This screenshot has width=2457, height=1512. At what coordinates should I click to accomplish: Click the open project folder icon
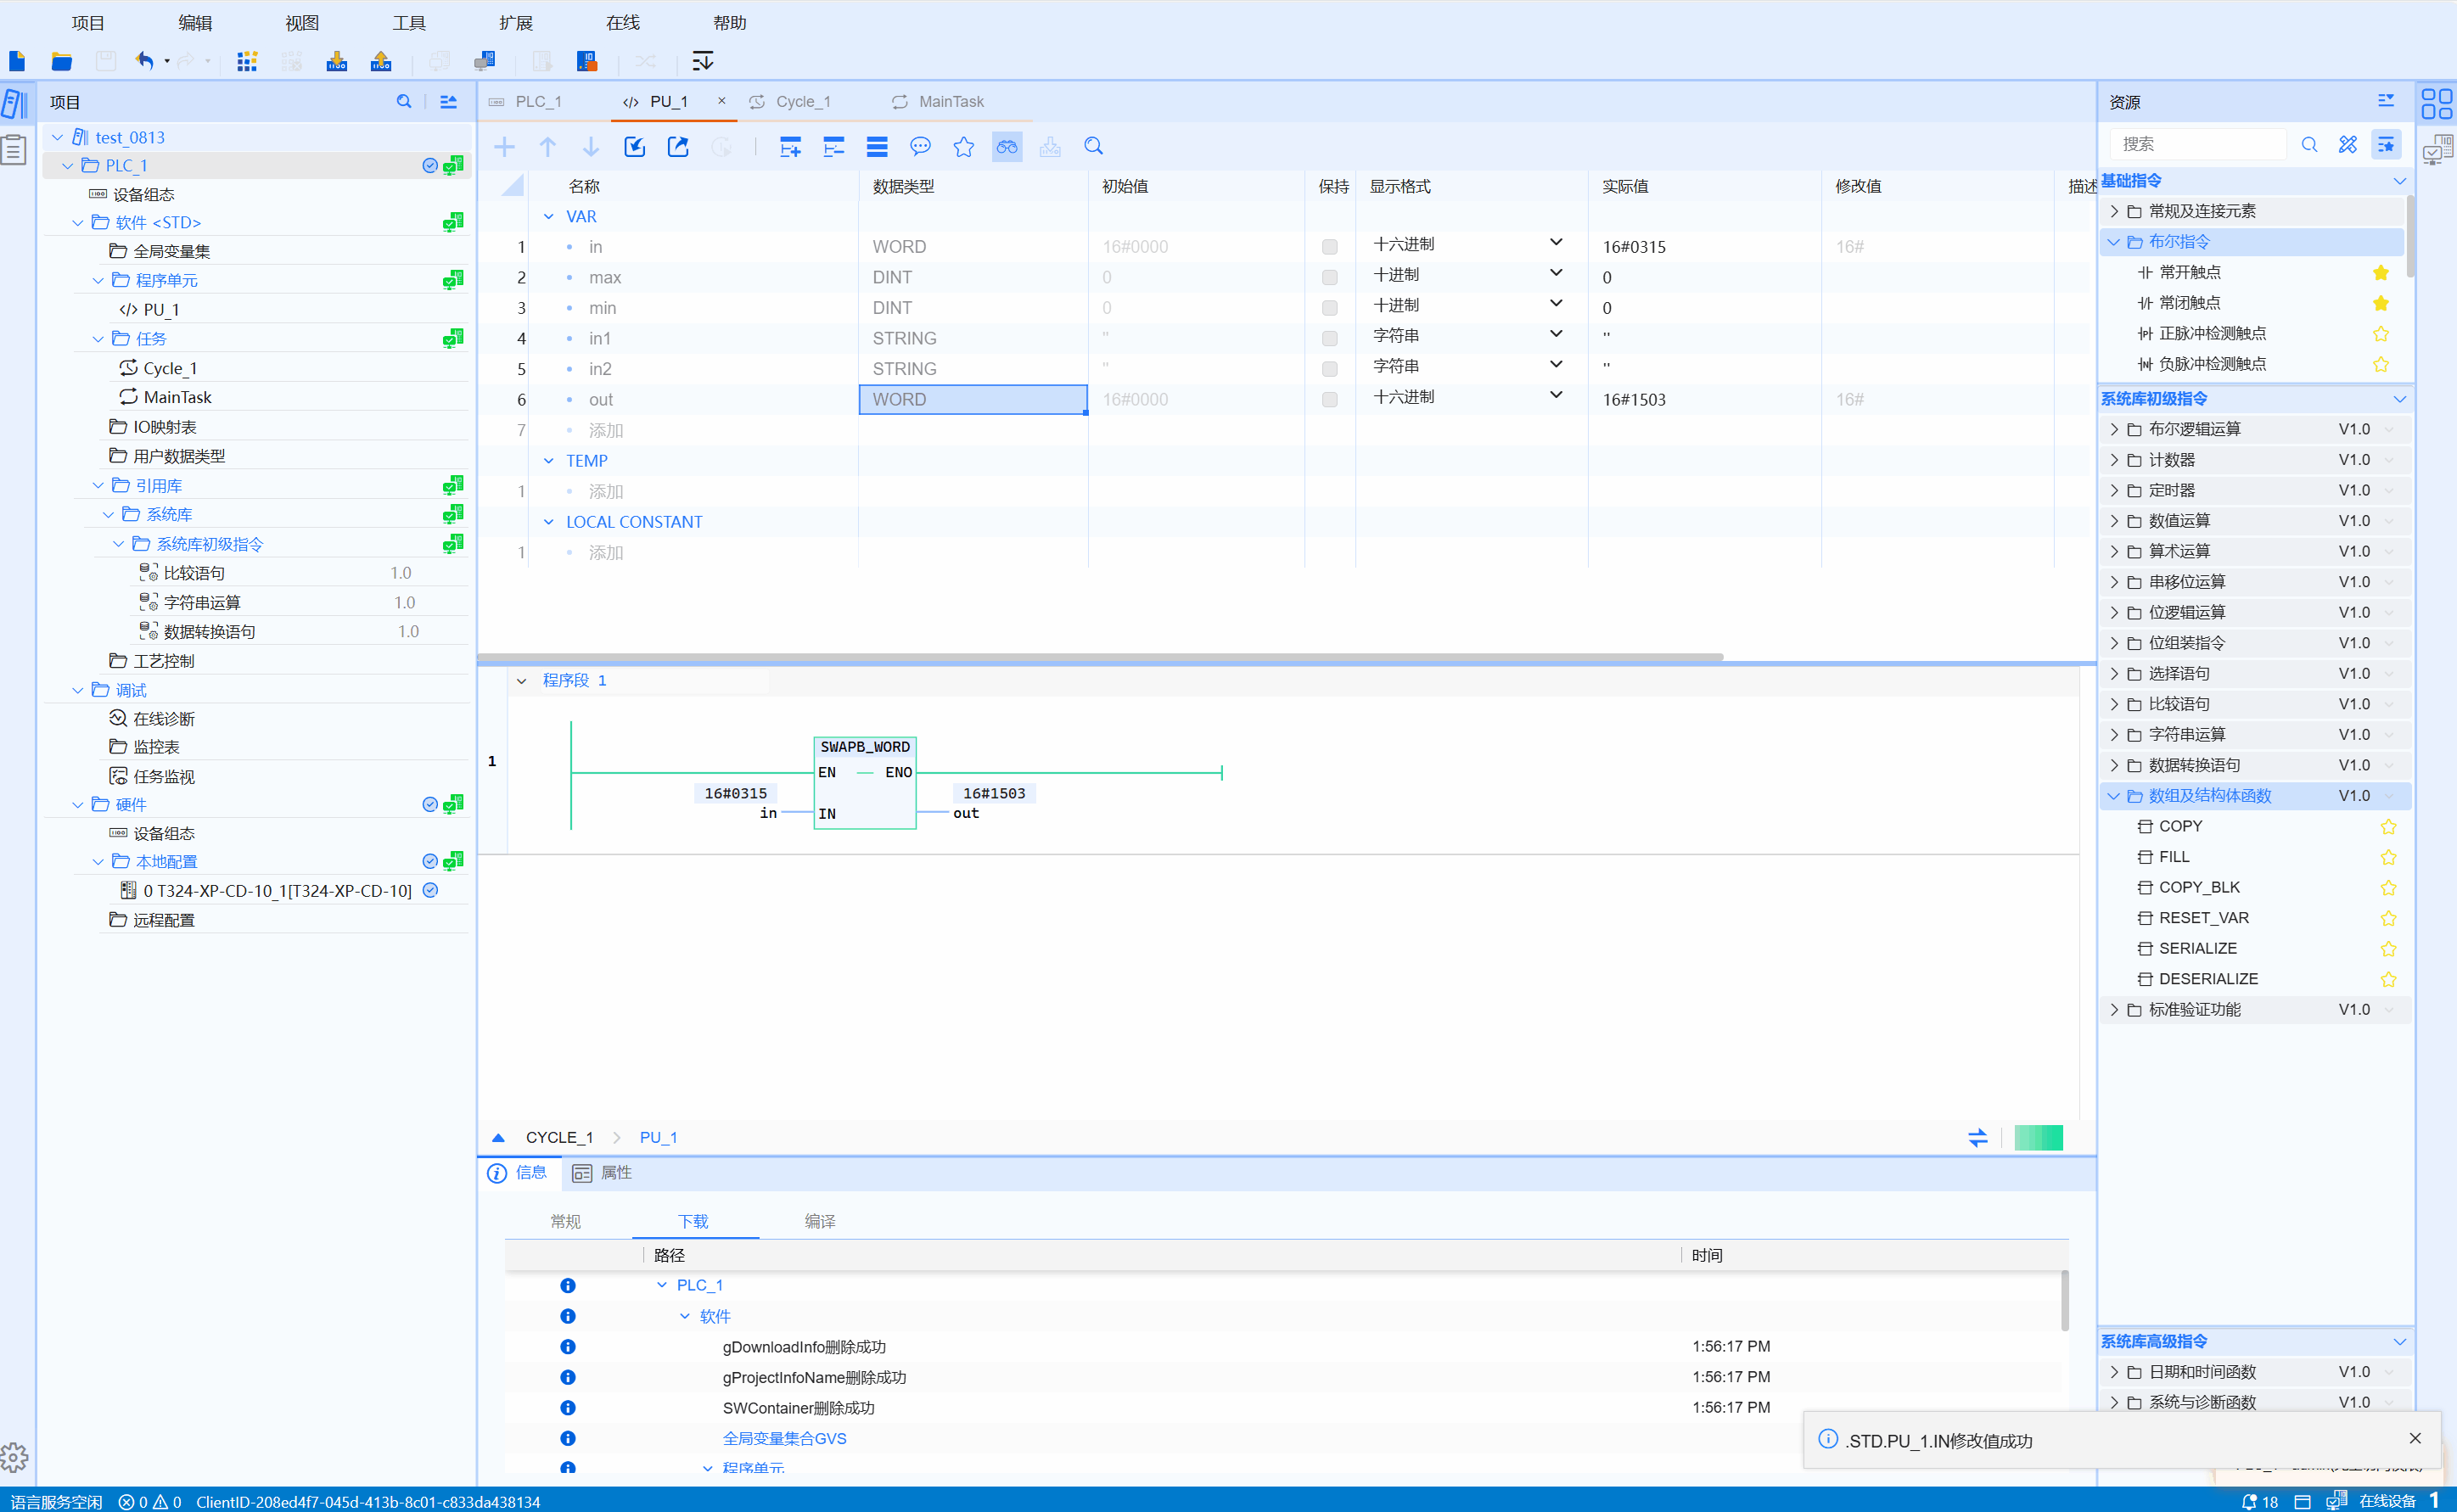point(62,61)
